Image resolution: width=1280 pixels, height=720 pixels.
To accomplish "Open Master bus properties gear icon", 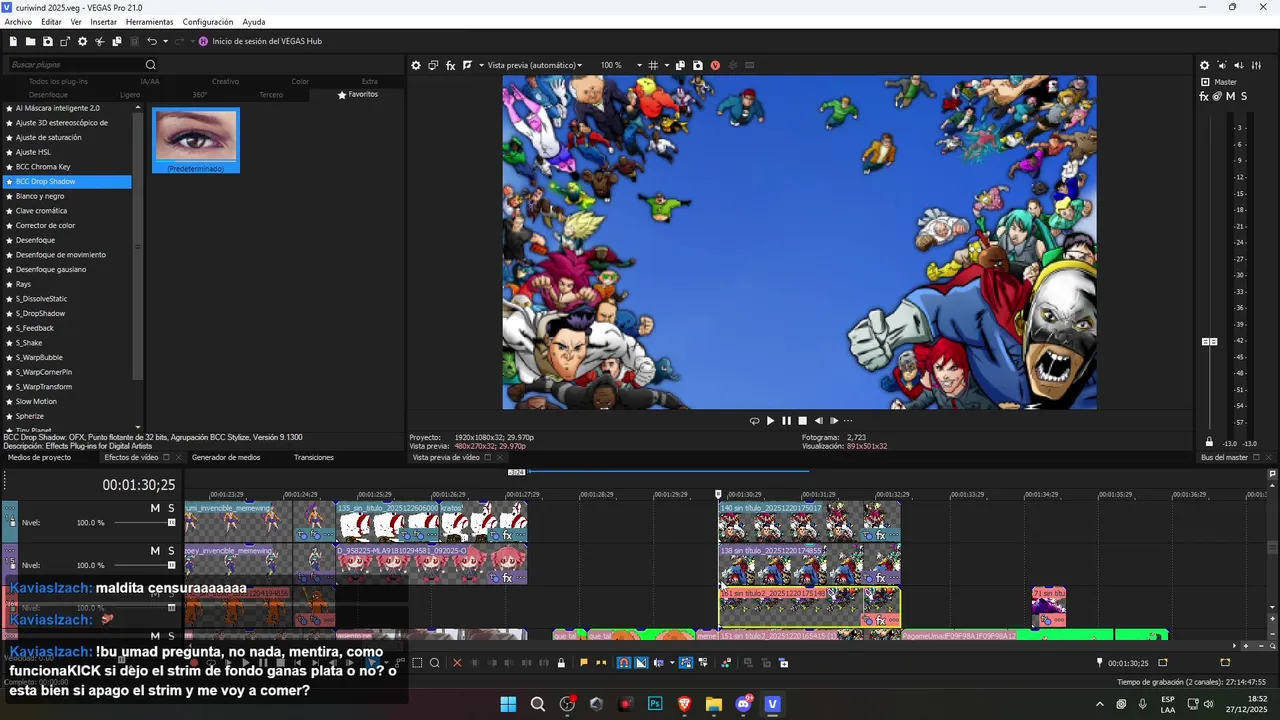I will click(x=1204, y=65).
